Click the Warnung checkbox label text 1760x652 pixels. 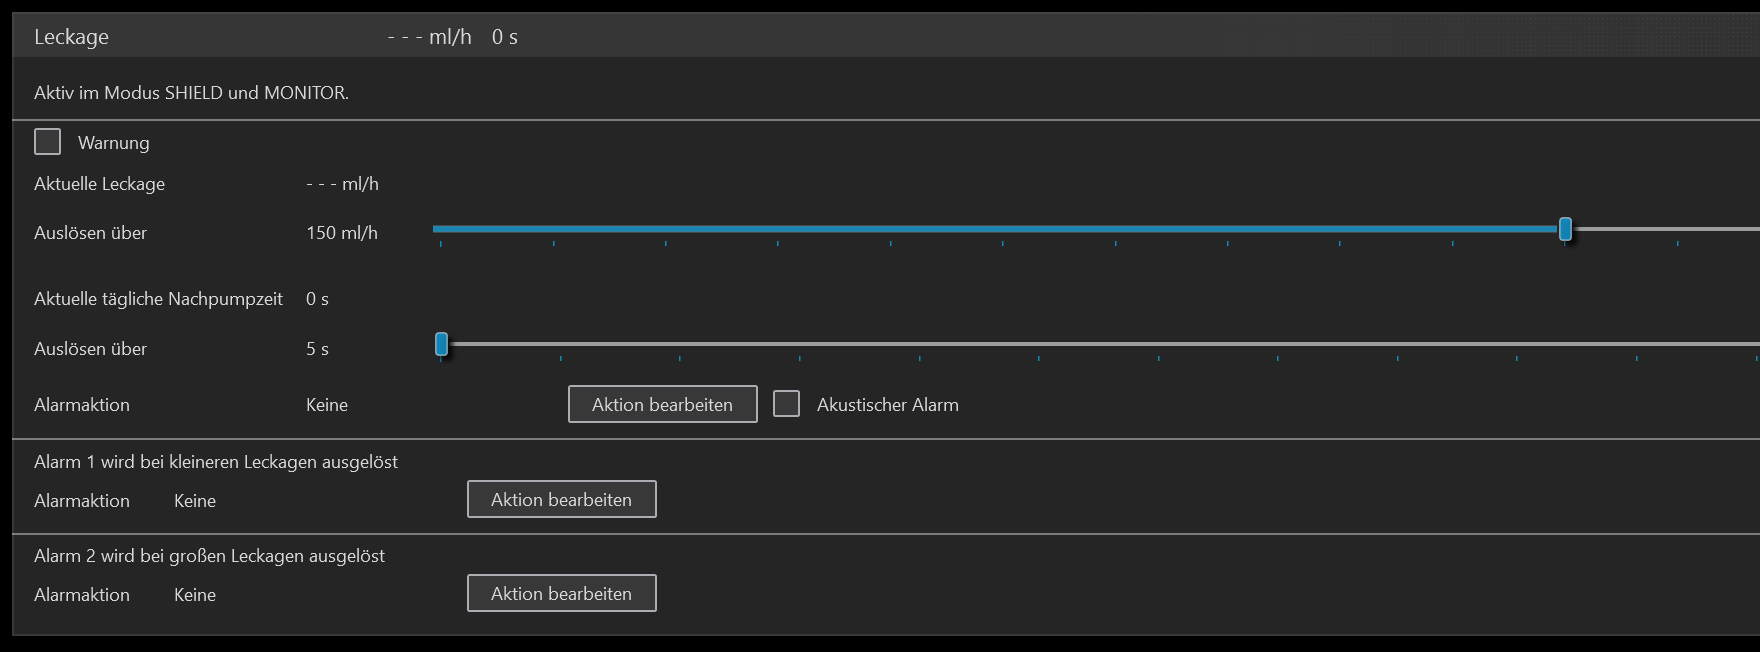[114, 143]
